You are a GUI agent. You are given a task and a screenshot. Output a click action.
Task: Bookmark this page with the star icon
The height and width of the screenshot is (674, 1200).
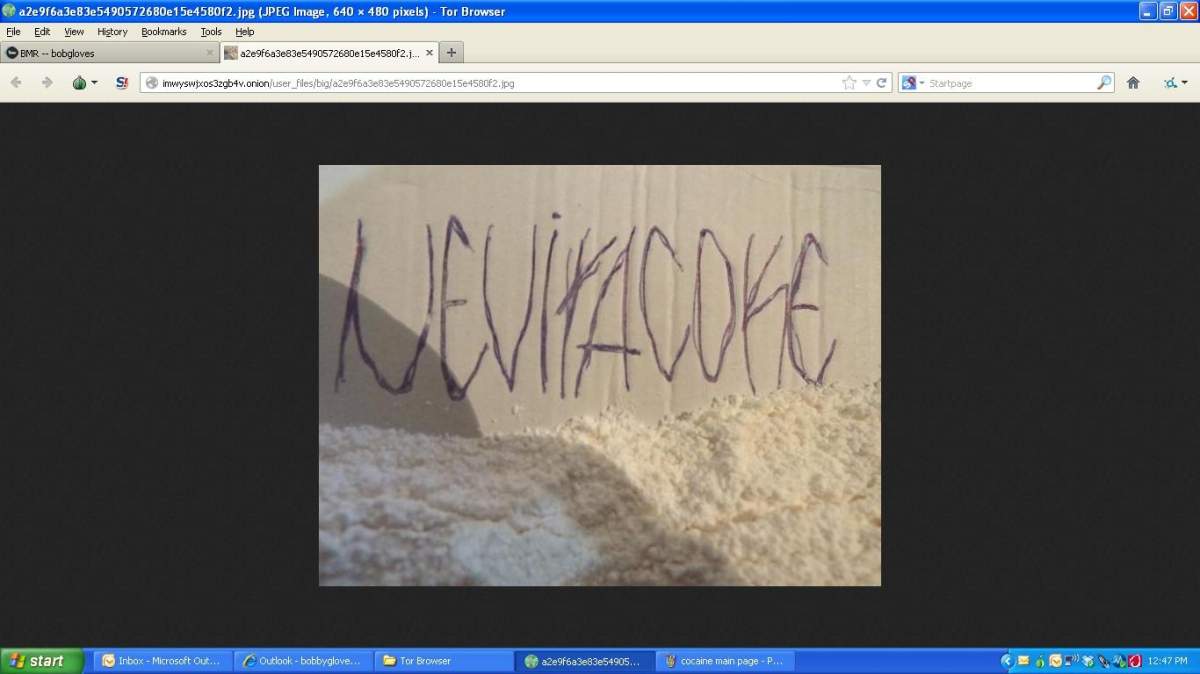(849, 83)
